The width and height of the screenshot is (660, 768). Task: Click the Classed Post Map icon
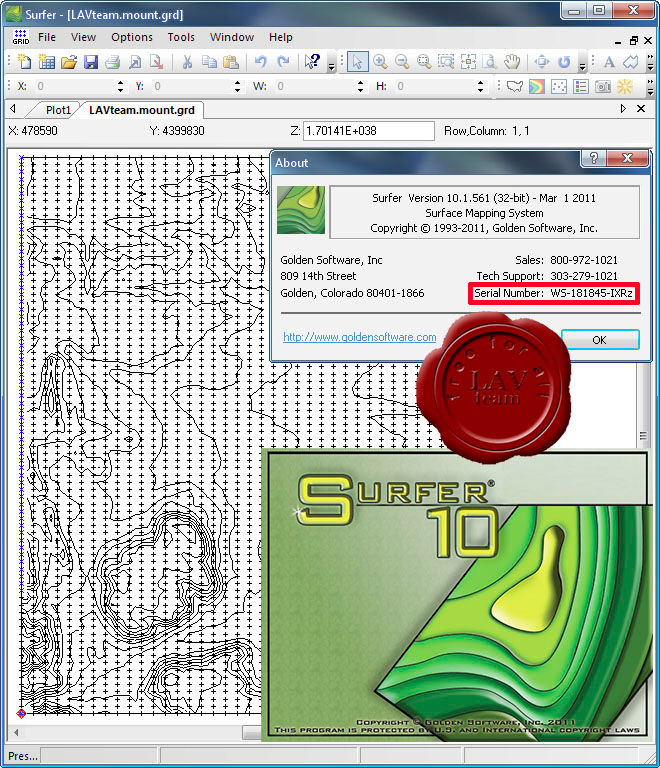(581, 87)
